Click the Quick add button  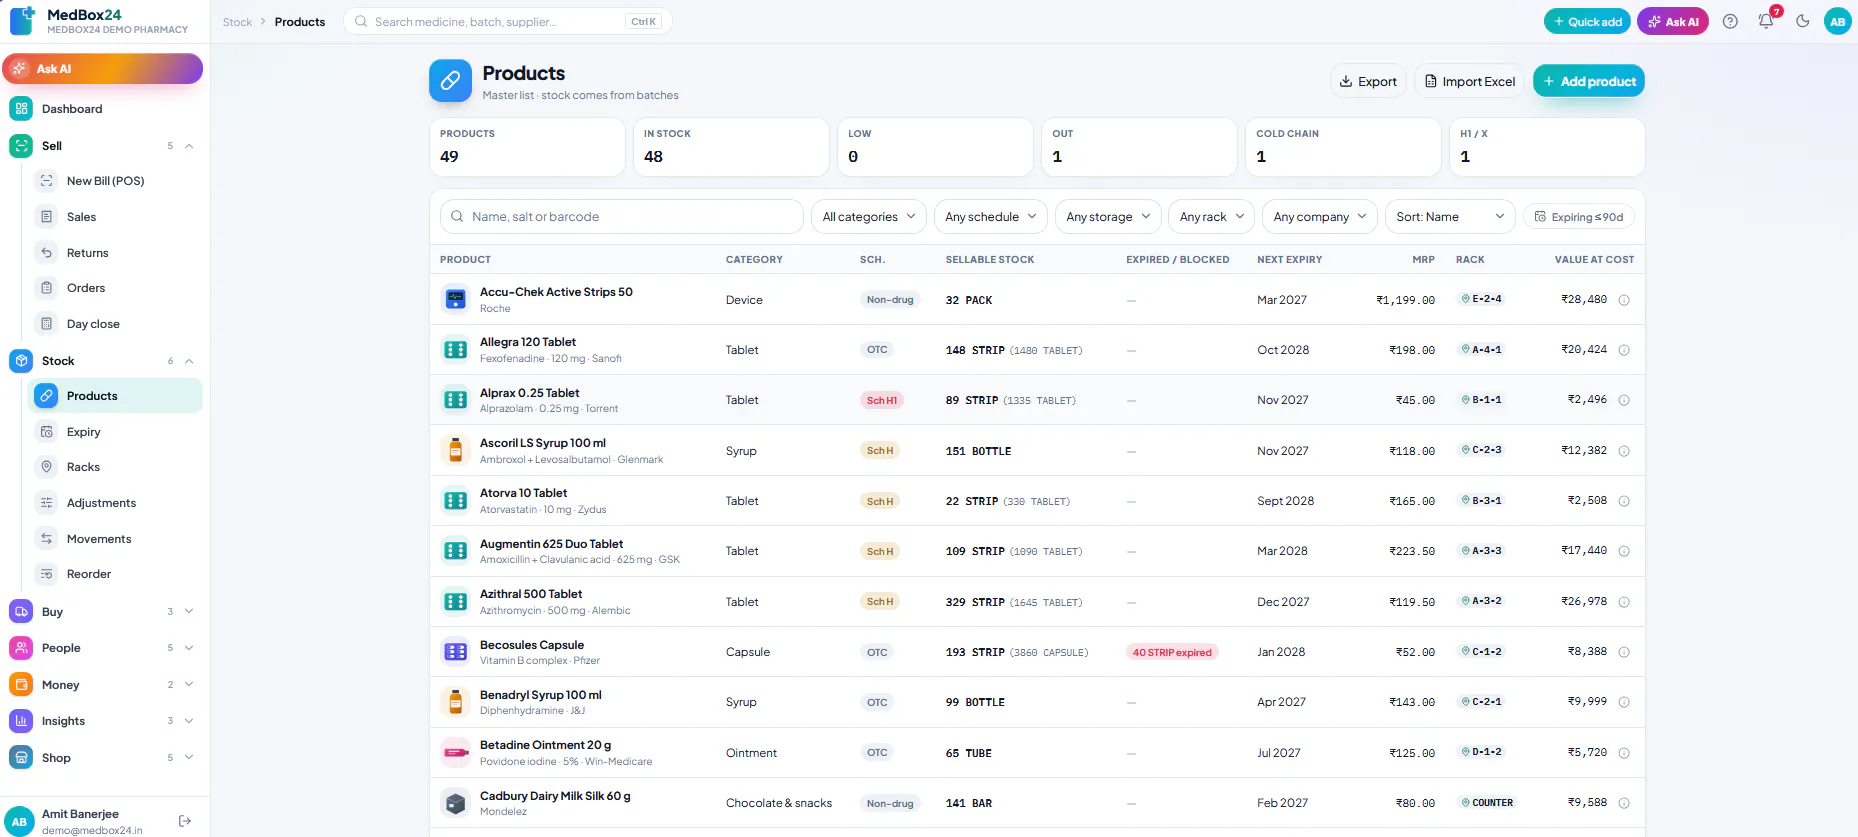[1588, 21]
